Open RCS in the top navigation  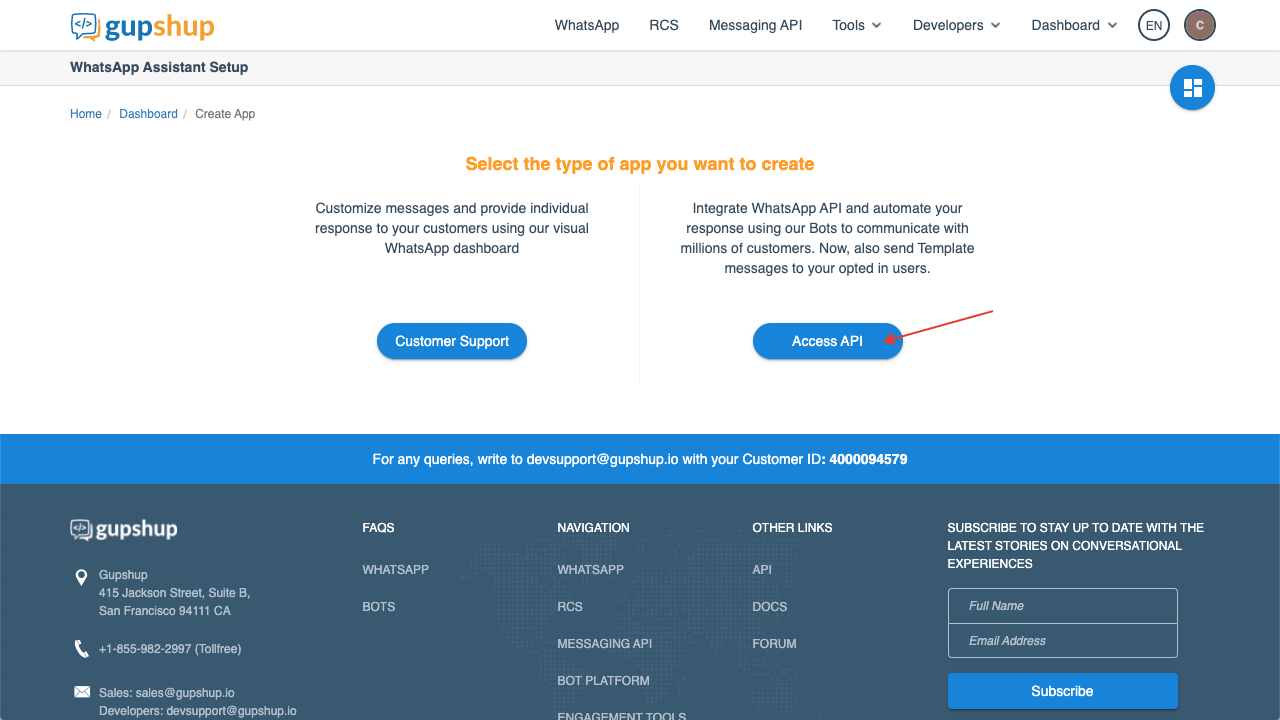(x=664, y=25)
